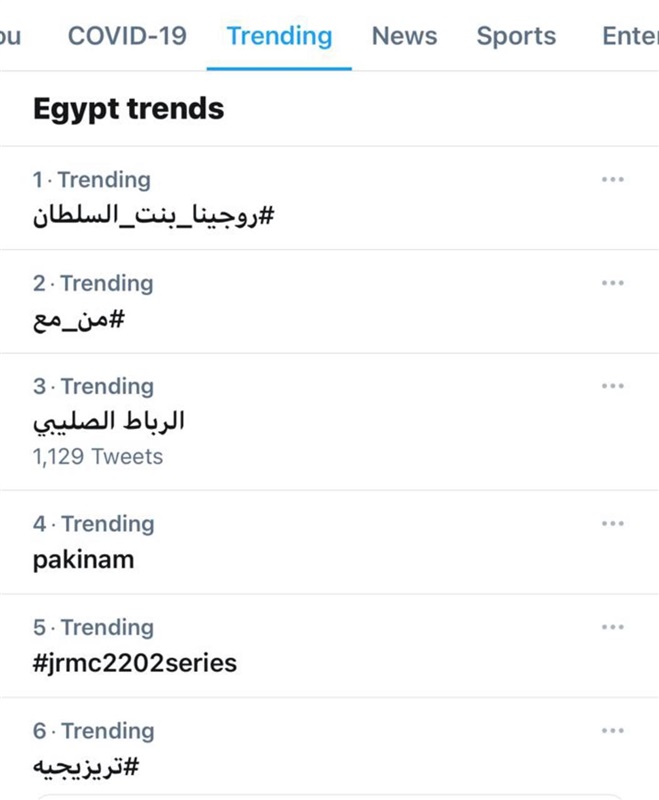Return to the cut-off For you tab
Viewport: 659px width, 800px height.
(x=10, y=36)
